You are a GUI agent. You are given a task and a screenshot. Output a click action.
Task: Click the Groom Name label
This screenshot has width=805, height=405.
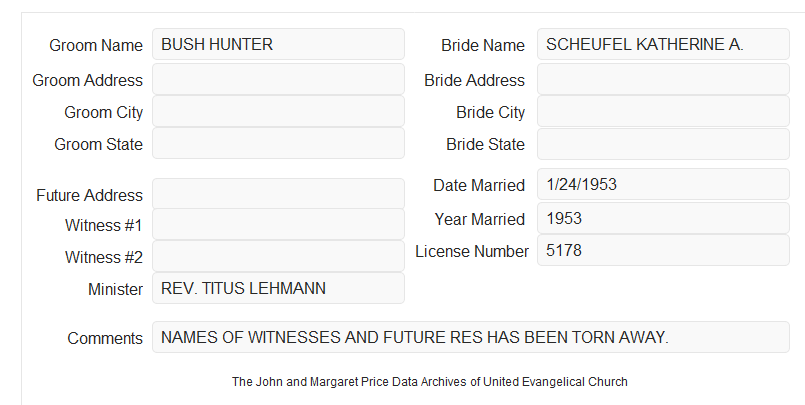96,45
